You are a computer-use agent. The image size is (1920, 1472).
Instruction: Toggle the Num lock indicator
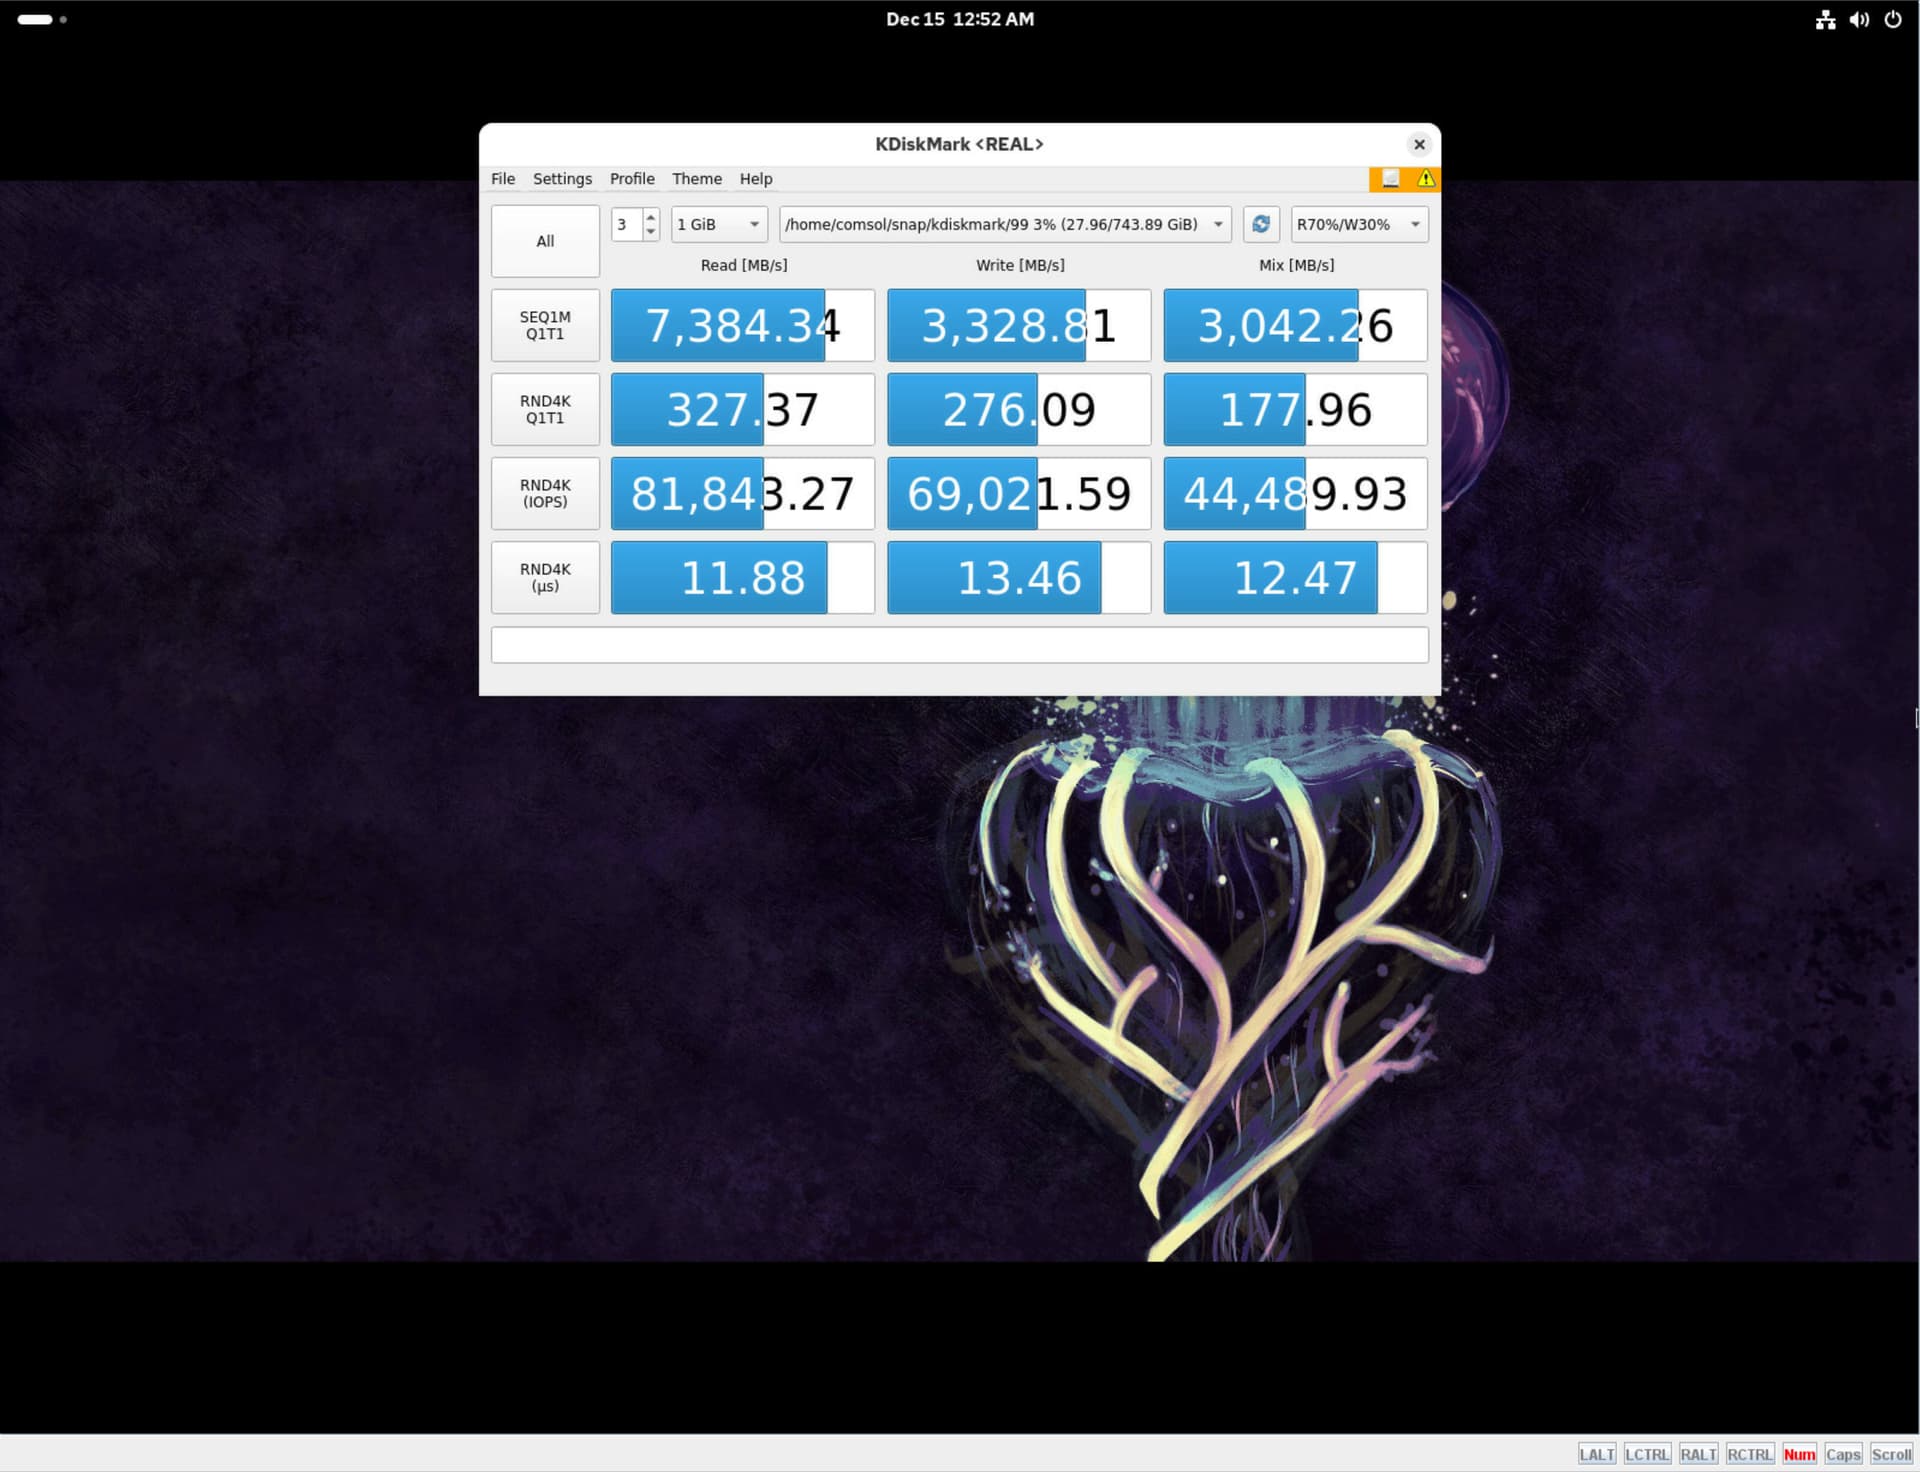[x=1799, y=1454]
